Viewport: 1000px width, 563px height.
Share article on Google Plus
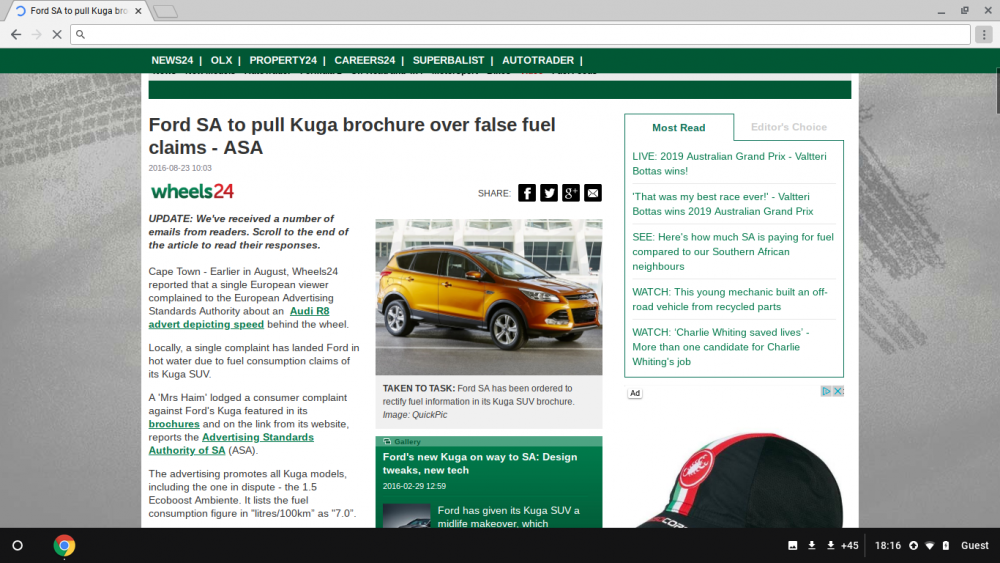[x=571, y=193]
